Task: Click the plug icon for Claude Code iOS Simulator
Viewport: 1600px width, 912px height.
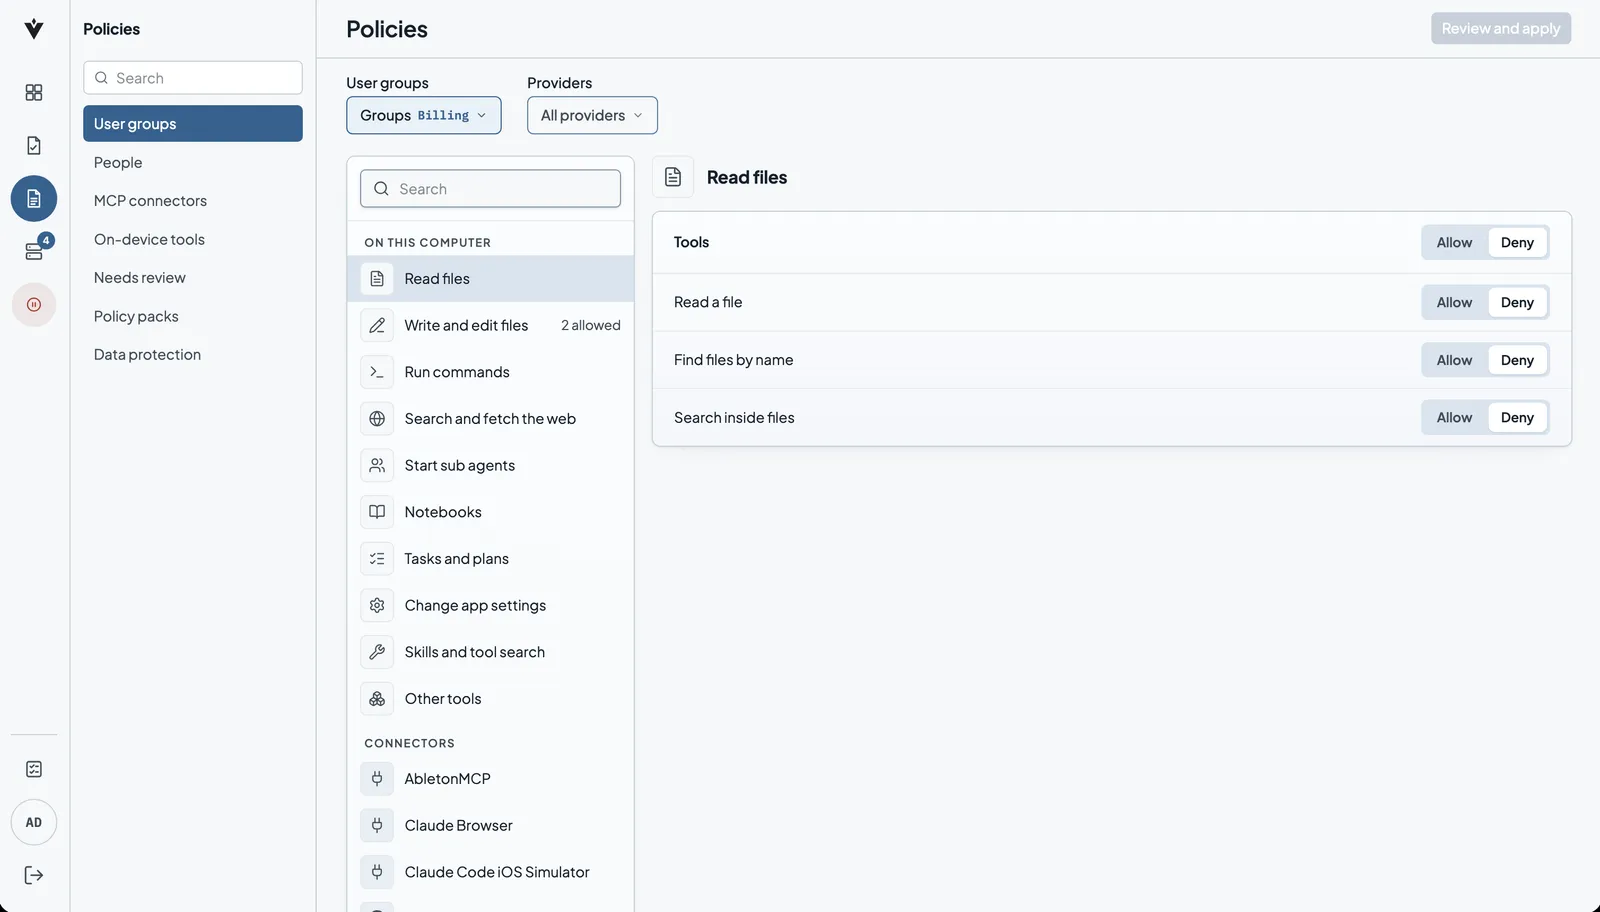Action: (x=377, y=872)
